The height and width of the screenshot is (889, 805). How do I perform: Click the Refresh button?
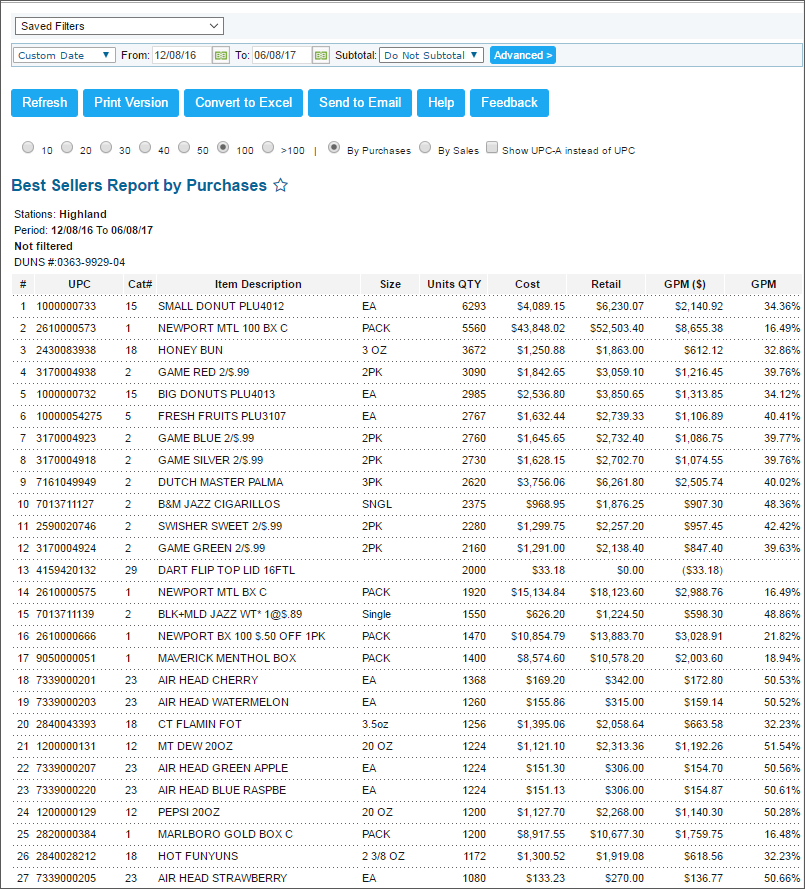point(44,103)
